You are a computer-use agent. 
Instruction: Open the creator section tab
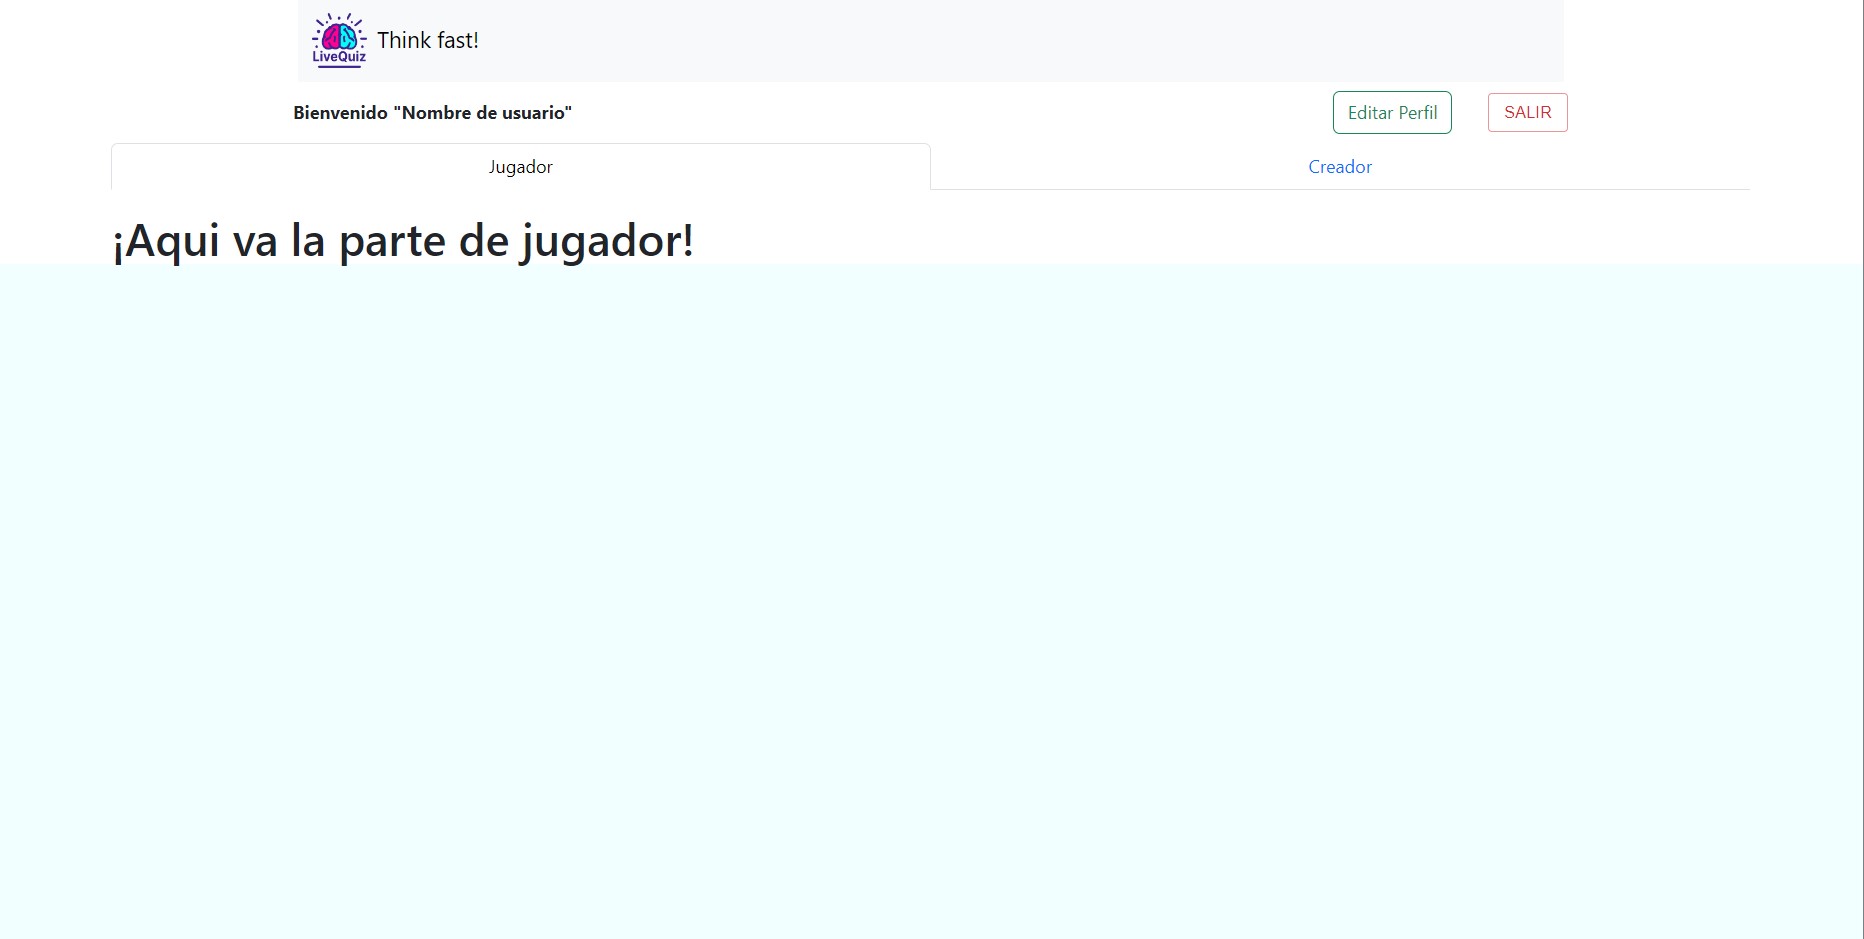1339,167
